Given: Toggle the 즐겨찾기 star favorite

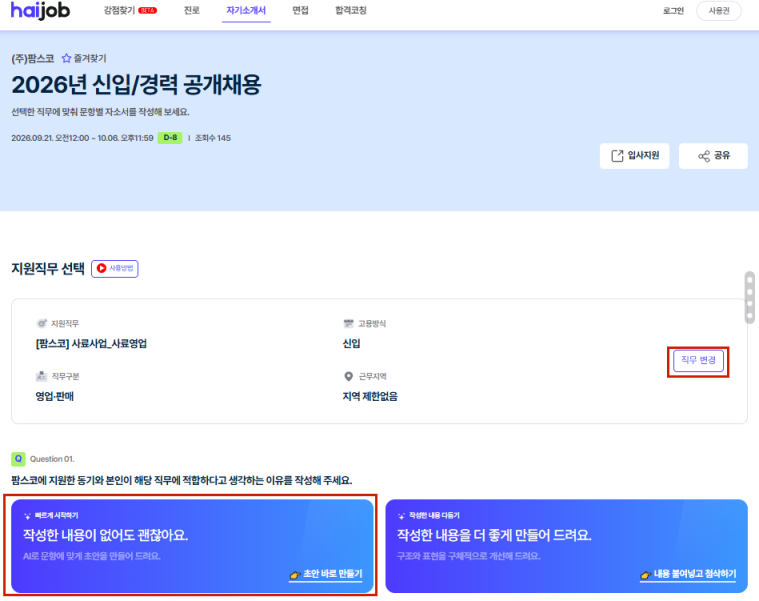Looking at the screenshot, I should click(66, 59).
